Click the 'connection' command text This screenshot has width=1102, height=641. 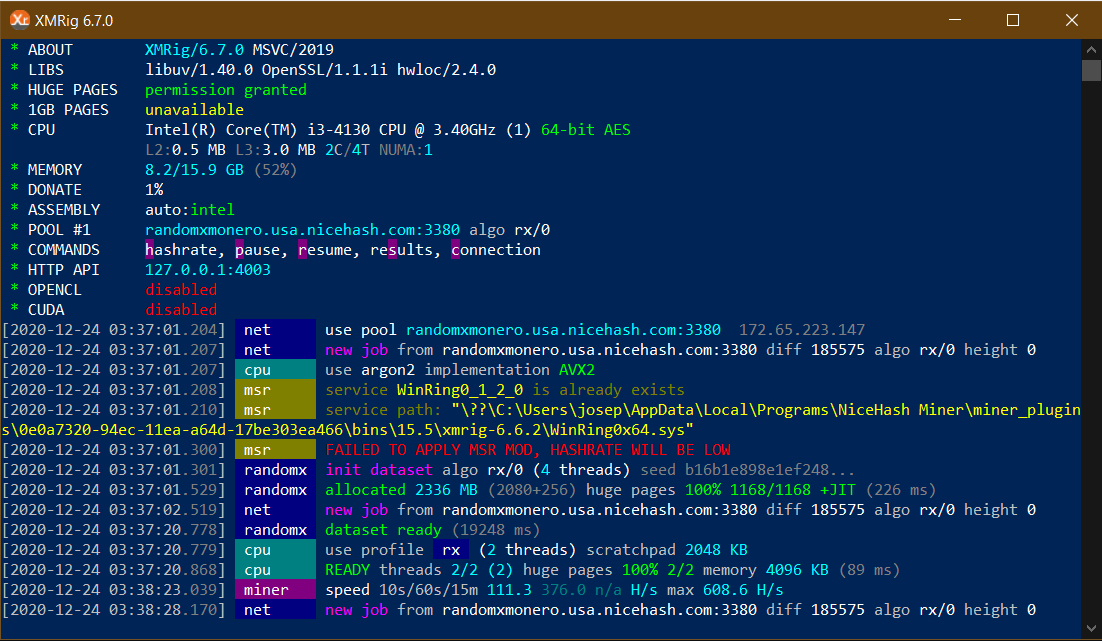495,250
